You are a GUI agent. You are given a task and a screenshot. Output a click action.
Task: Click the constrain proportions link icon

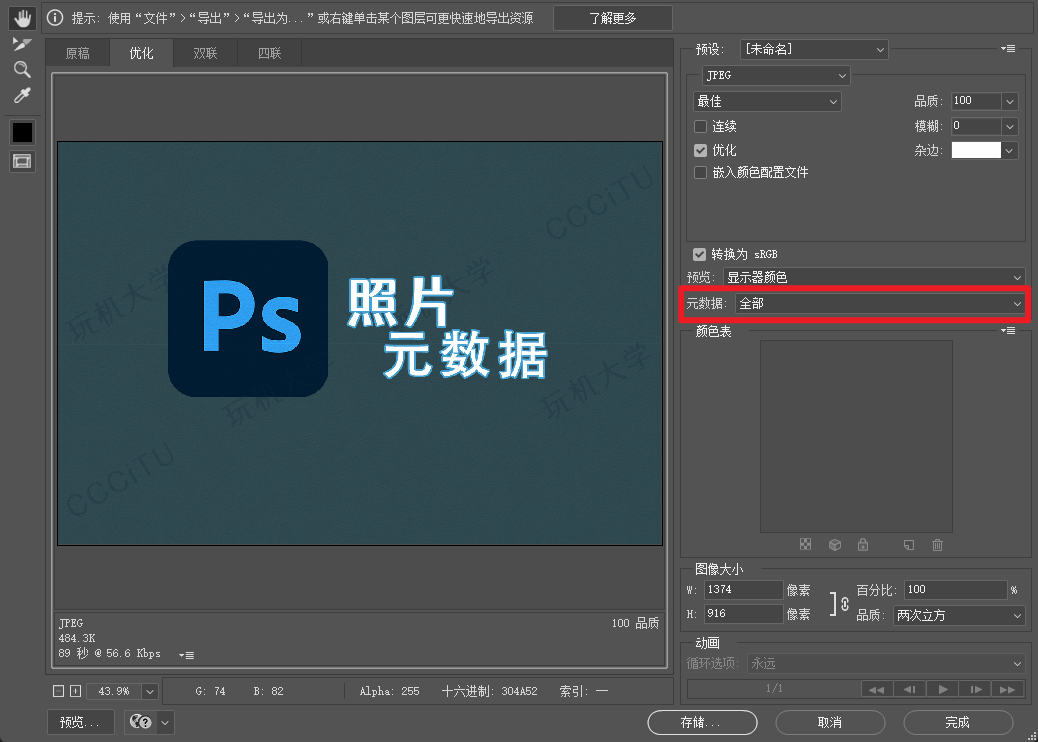pos(844,604)
